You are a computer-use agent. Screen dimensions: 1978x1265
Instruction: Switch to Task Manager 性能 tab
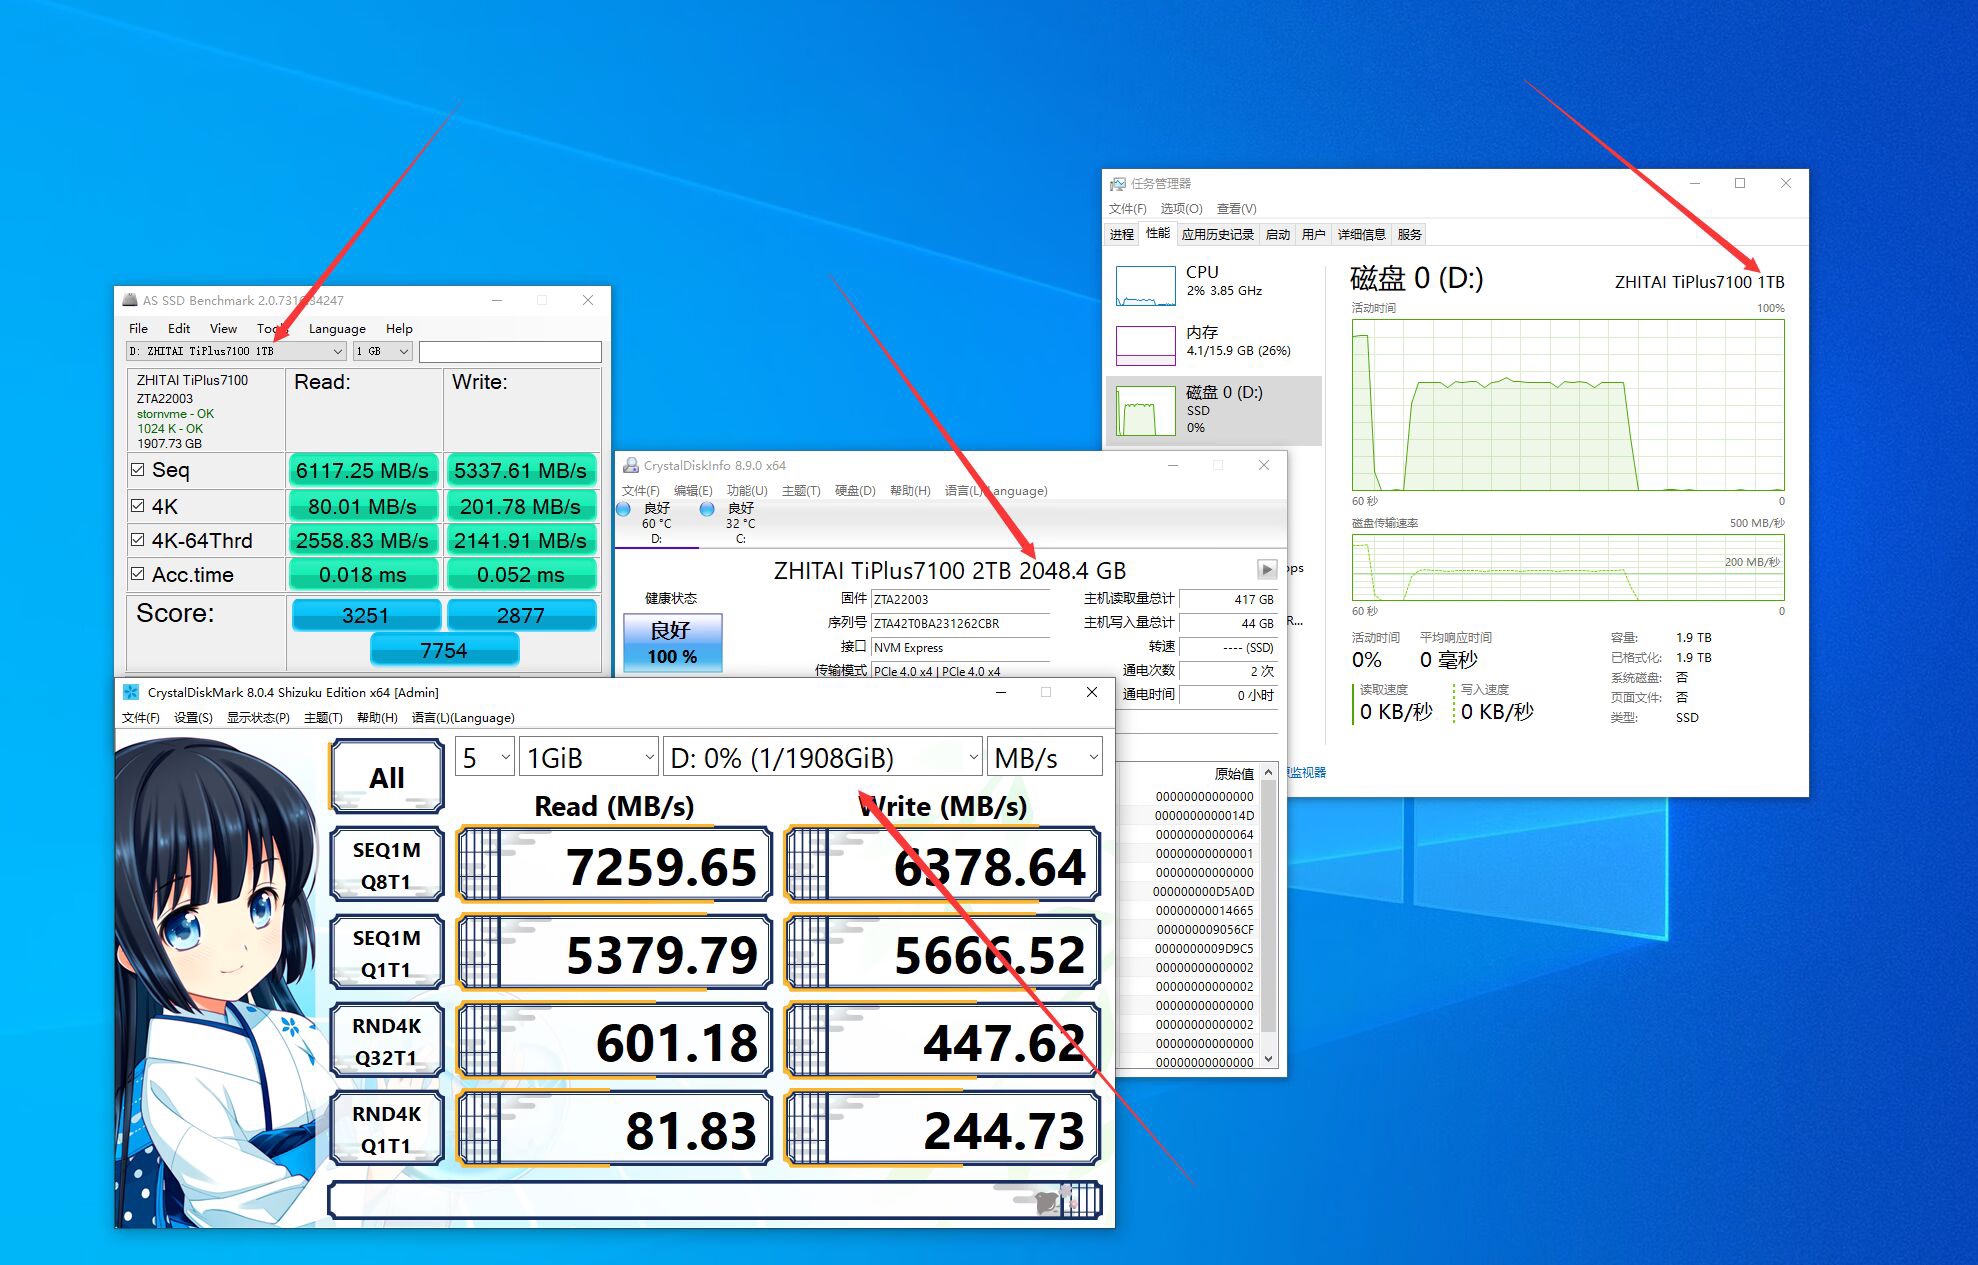(1158, 233)
